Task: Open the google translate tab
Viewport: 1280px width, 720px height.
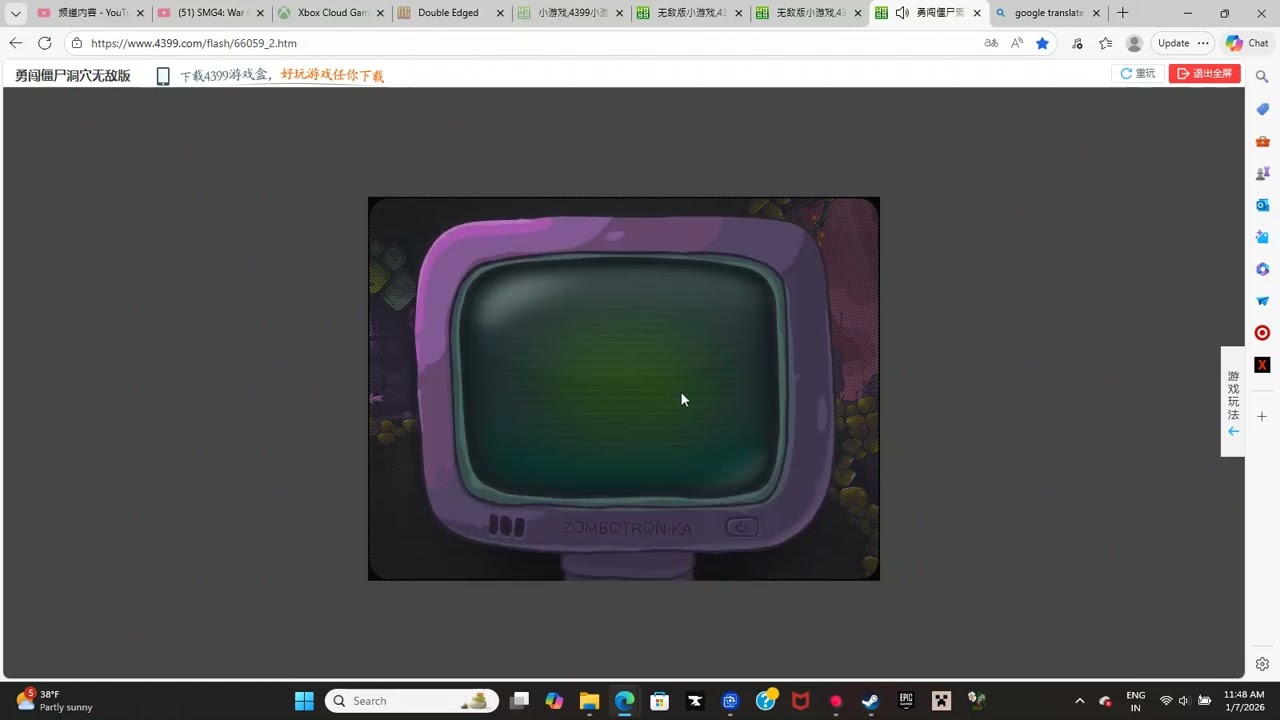Action: click(x=1048, y=13)
